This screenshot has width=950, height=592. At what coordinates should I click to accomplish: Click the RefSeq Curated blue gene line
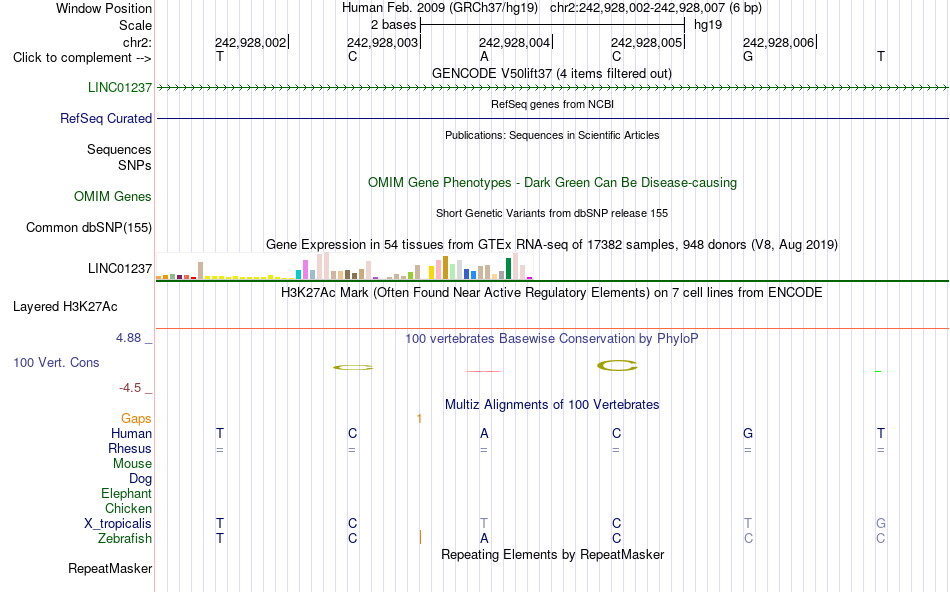coord(552,118)
